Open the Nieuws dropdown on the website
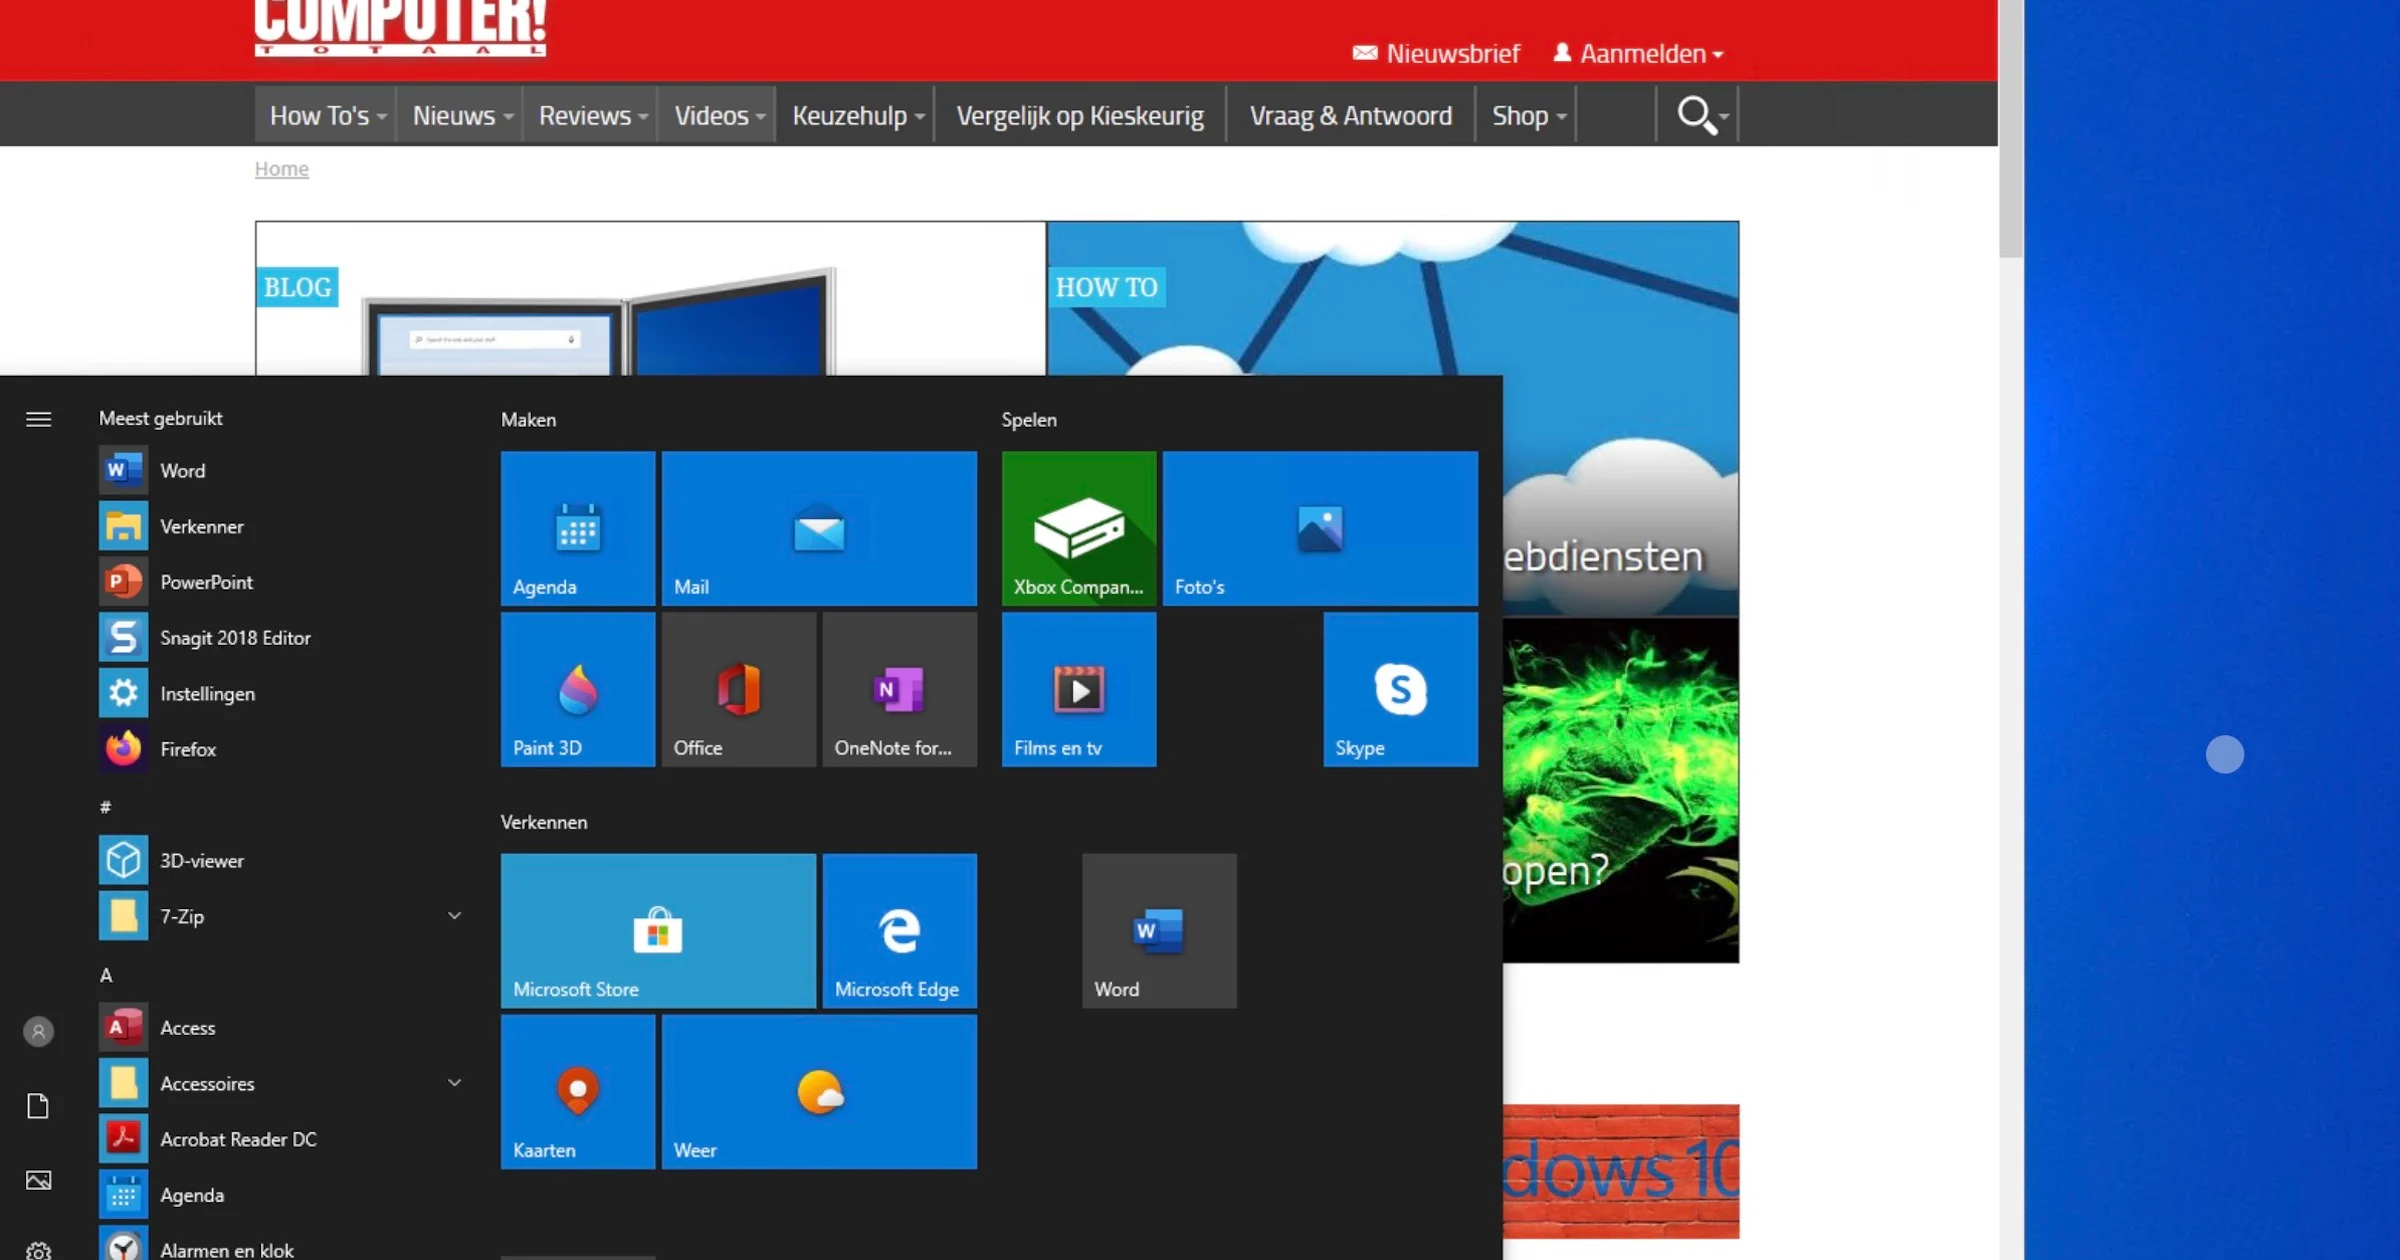Image resolution: width=2400 pixels, height=1260 pixels. point(461,115)
